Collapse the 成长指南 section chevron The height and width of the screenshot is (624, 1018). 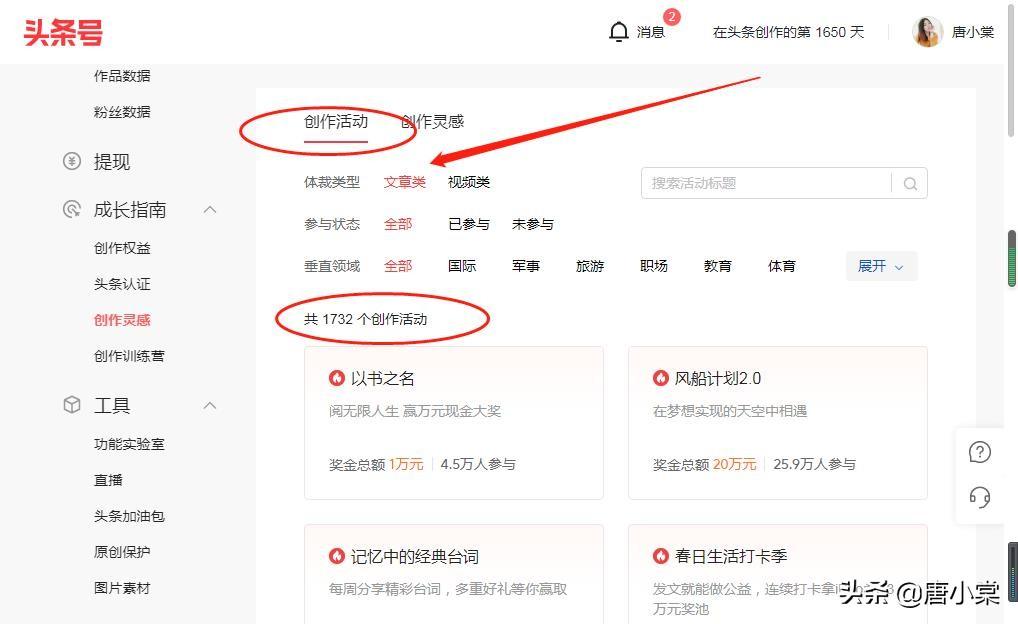point(210,210)
